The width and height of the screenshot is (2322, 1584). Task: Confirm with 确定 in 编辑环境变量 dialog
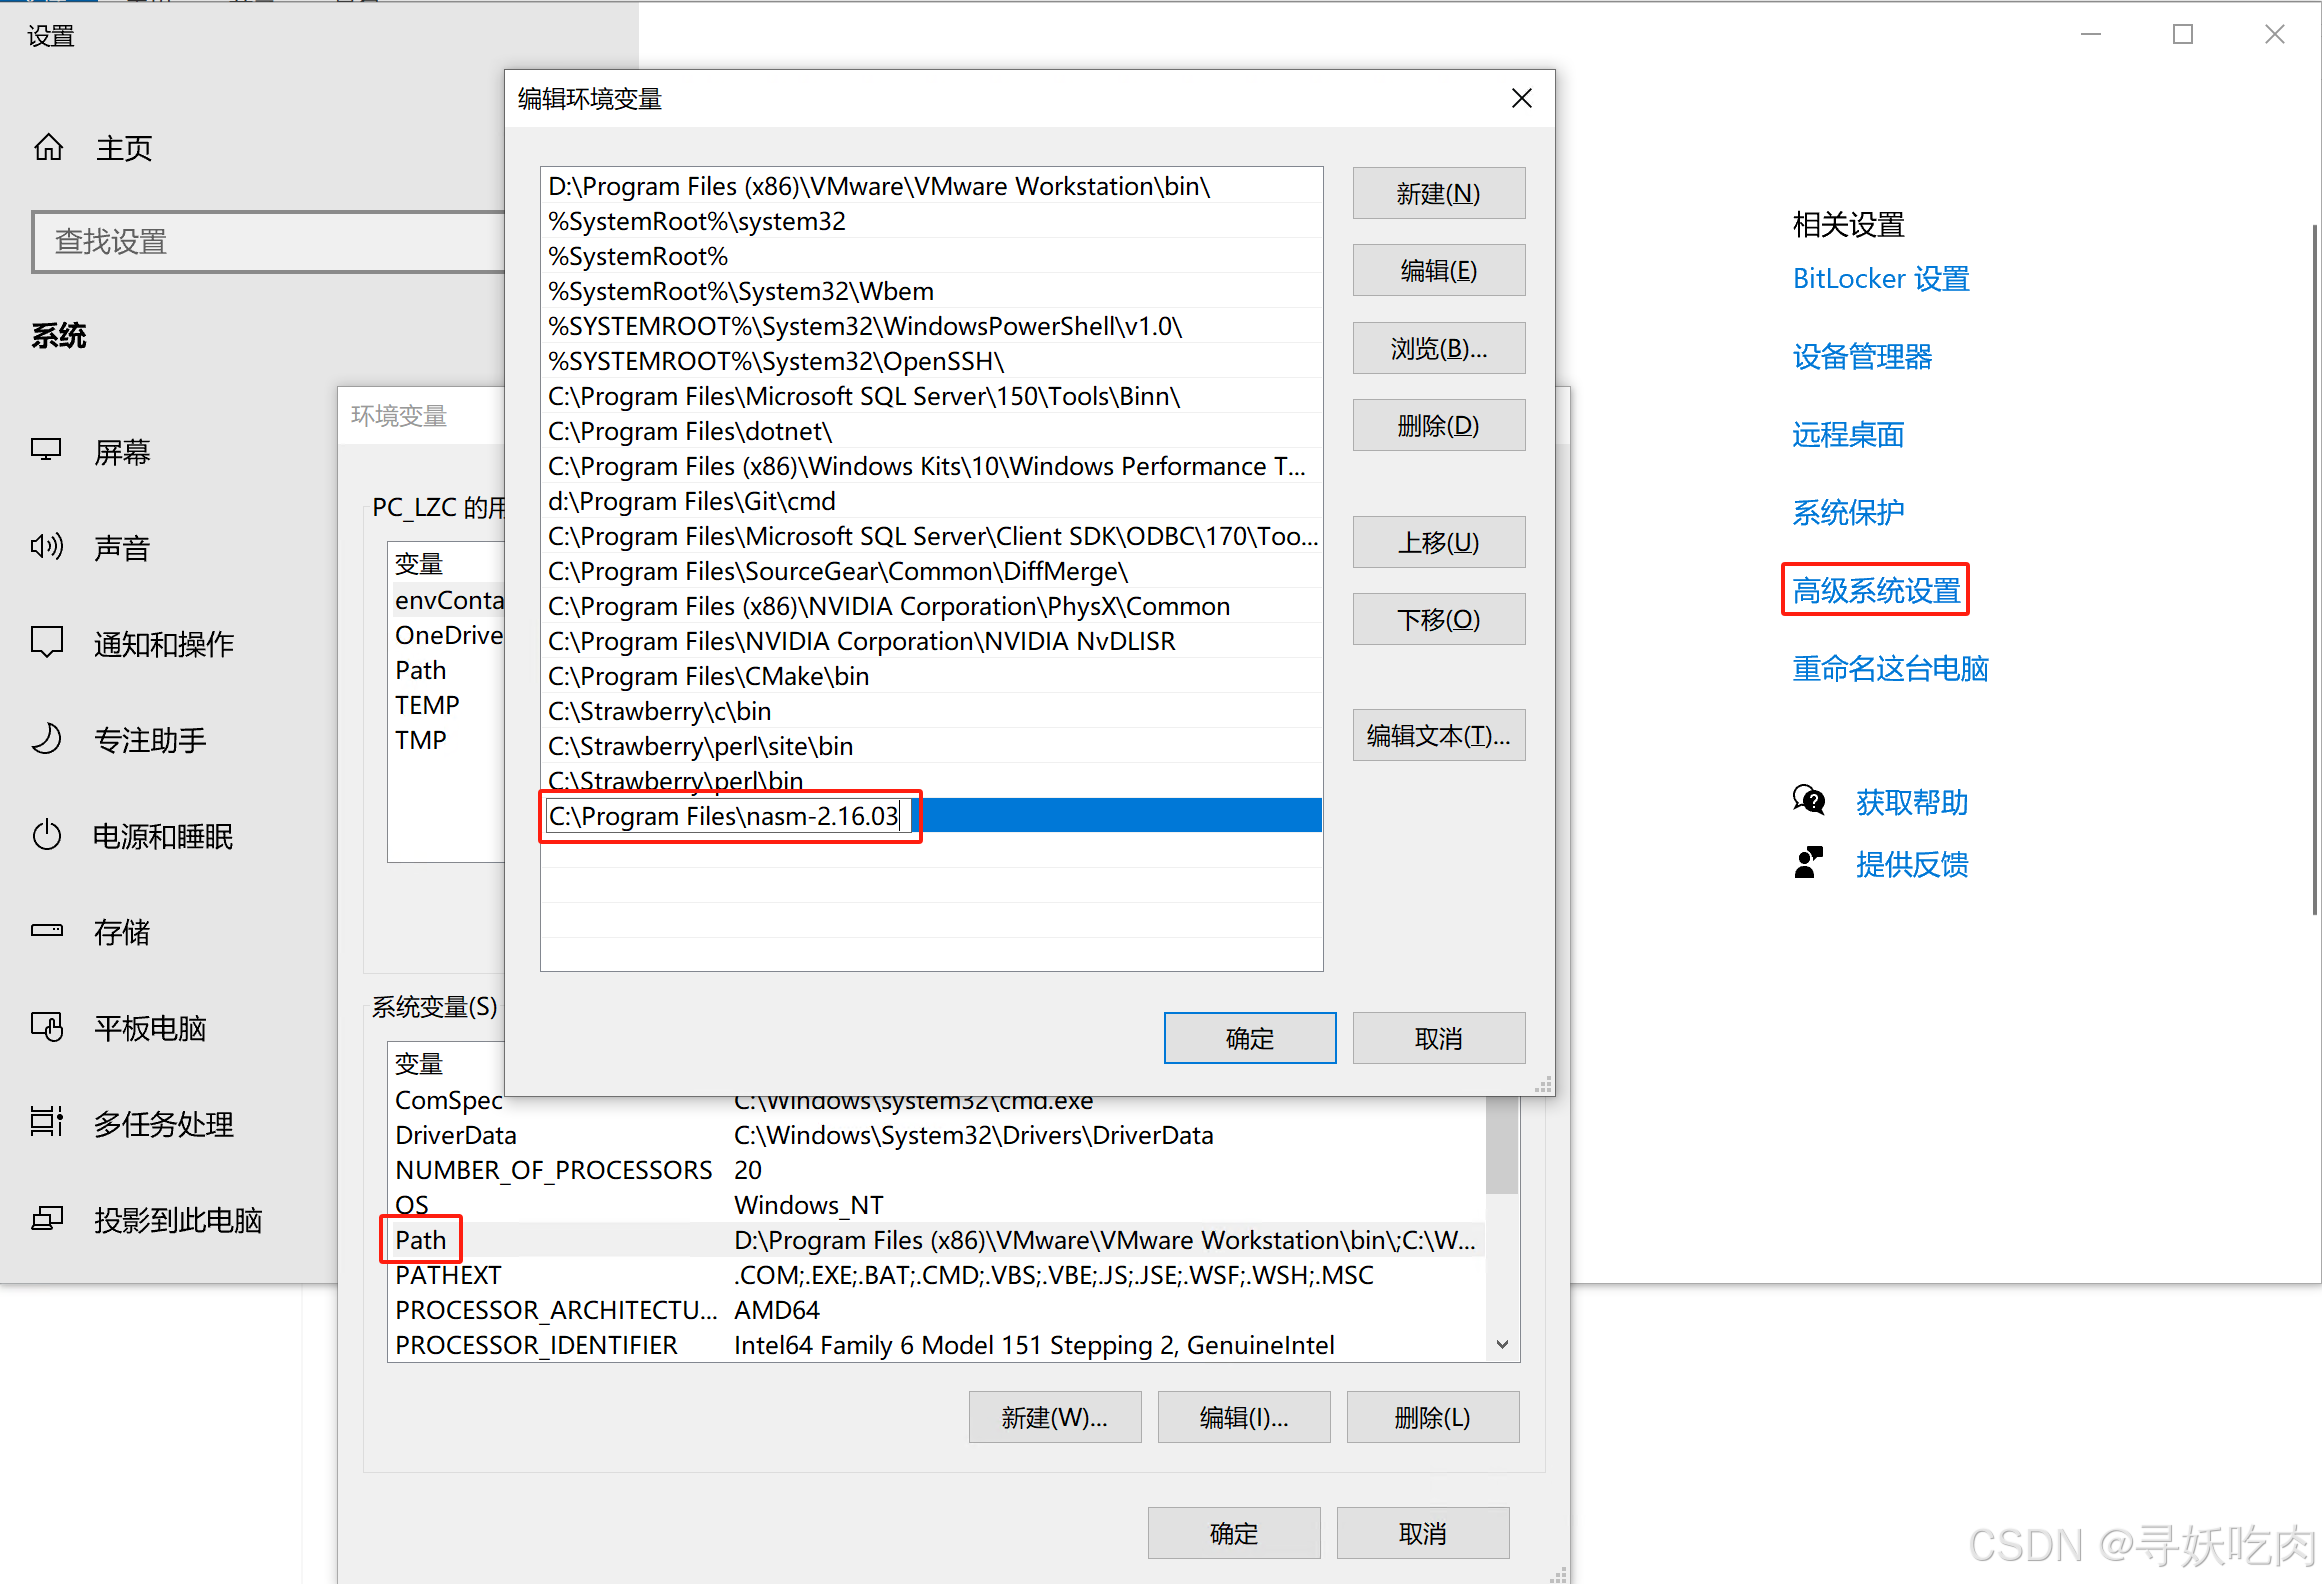[1250, 1038]
